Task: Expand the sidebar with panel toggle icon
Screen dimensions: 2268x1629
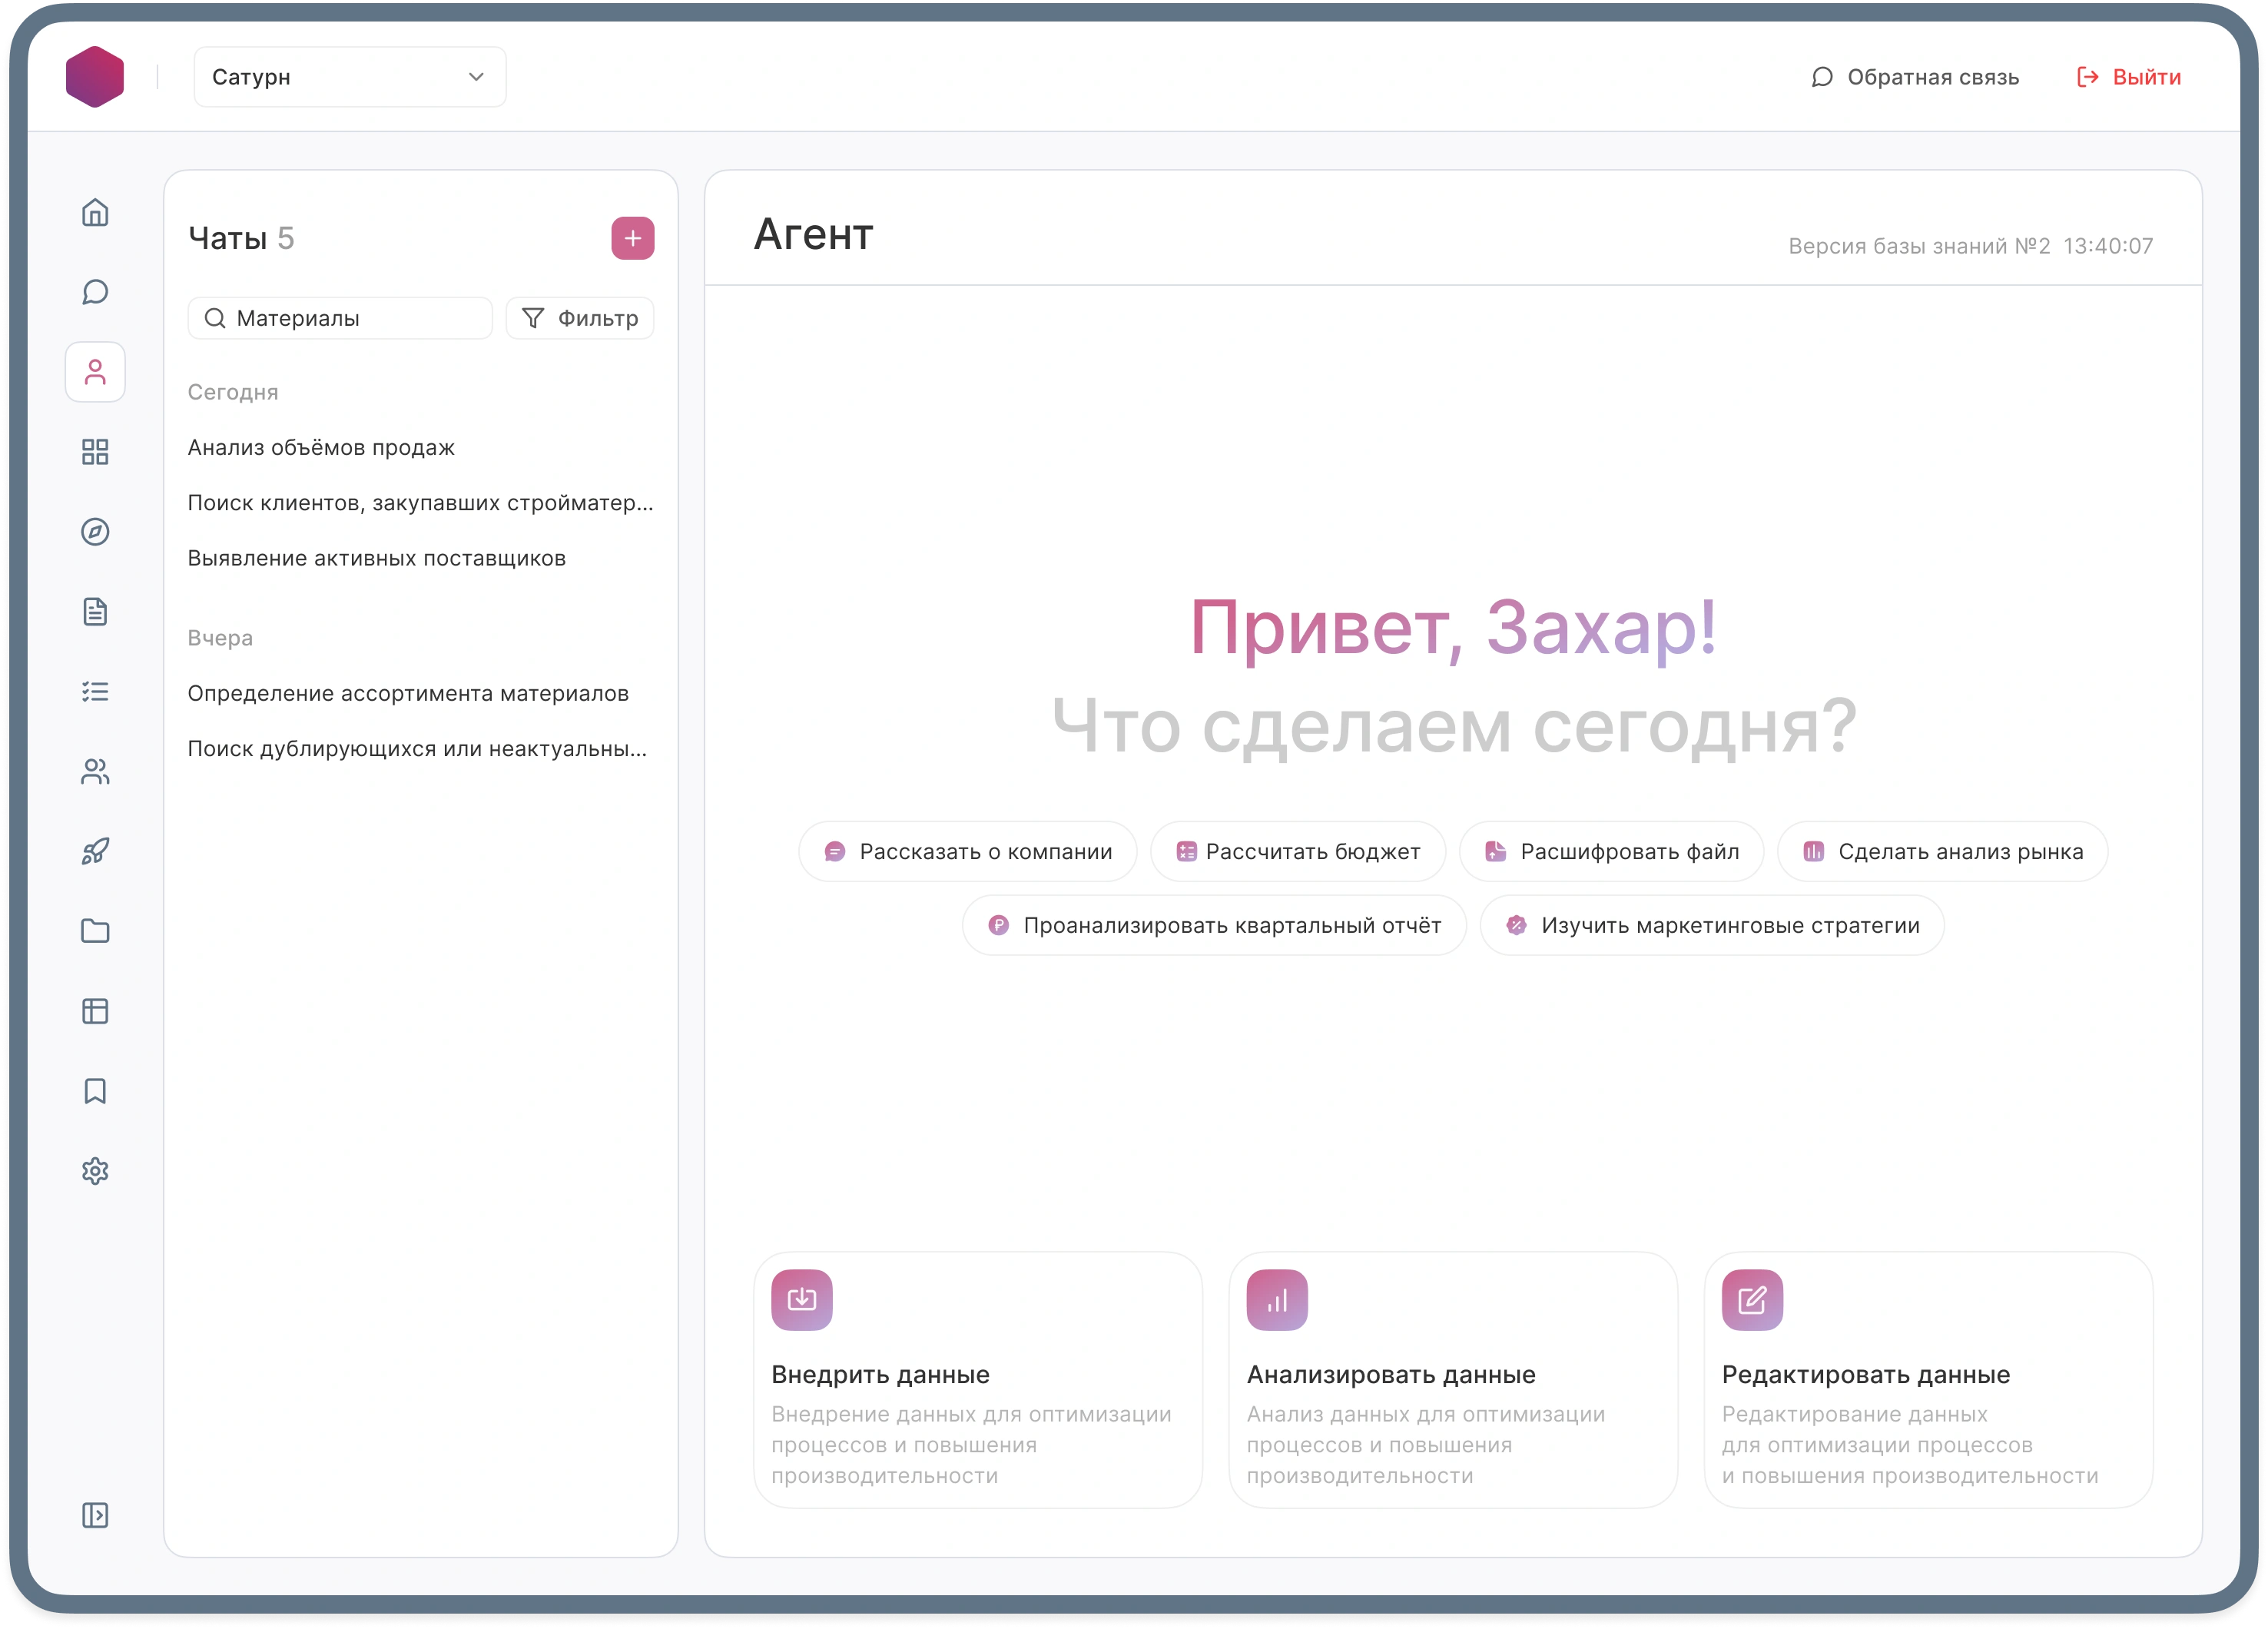Action: 95,1516
